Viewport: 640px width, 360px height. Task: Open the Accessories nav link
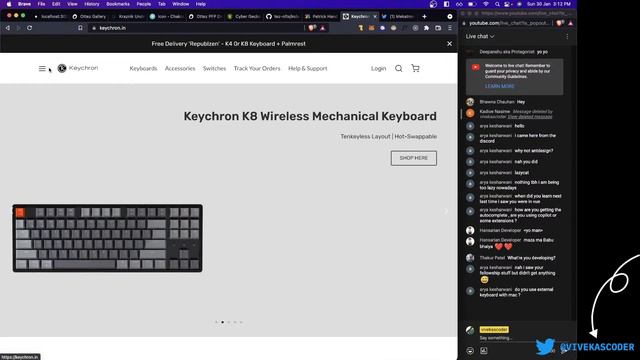[x=180, y=69]
